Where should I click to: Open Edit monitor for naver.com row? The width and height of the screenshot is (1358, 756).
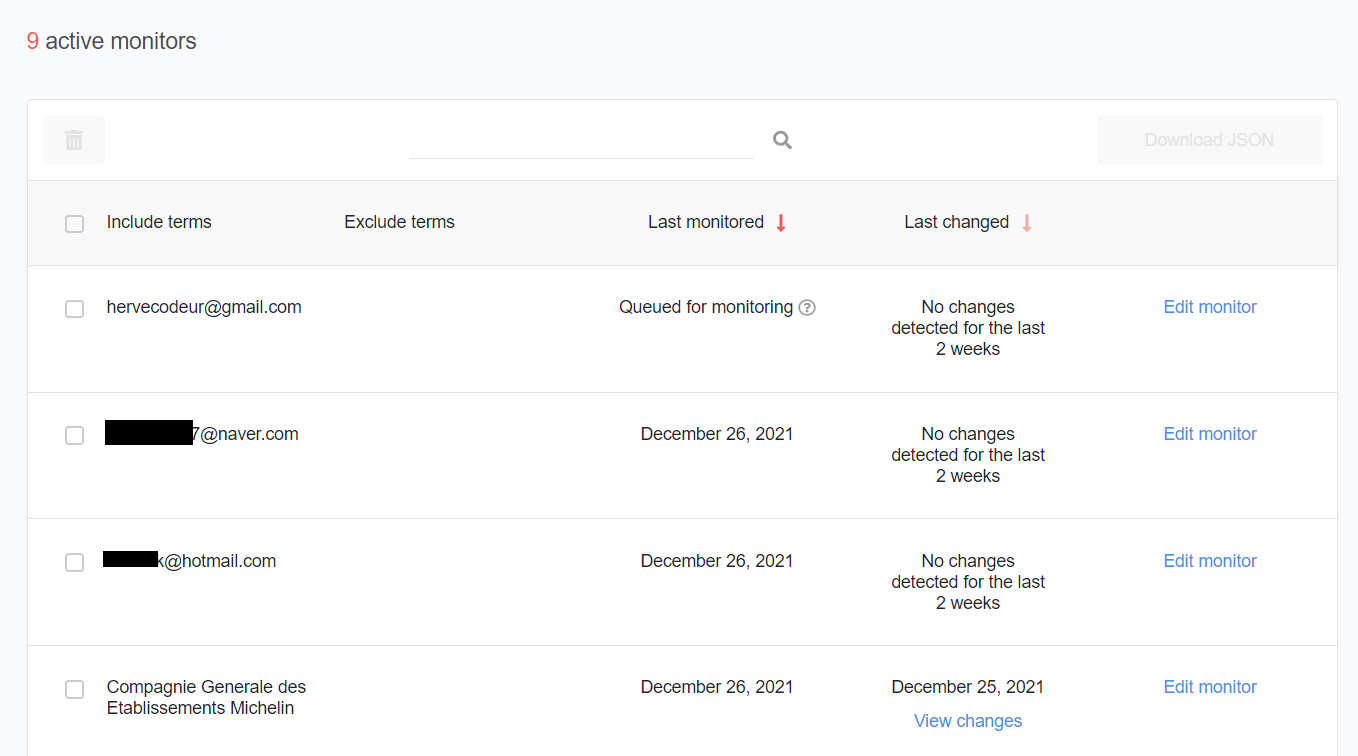coord(1210,434)
